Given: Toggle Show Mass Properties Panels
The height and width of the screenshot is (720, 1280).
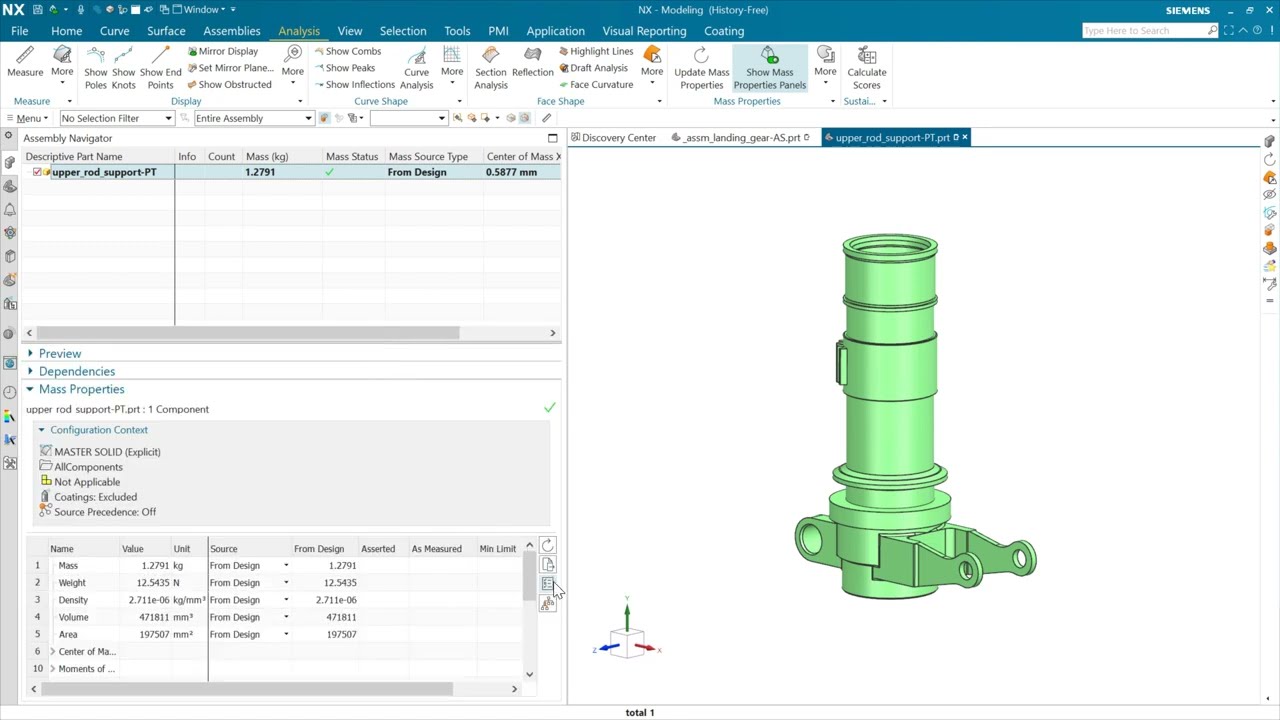Looking at the screenshot, I should [769, 69].
